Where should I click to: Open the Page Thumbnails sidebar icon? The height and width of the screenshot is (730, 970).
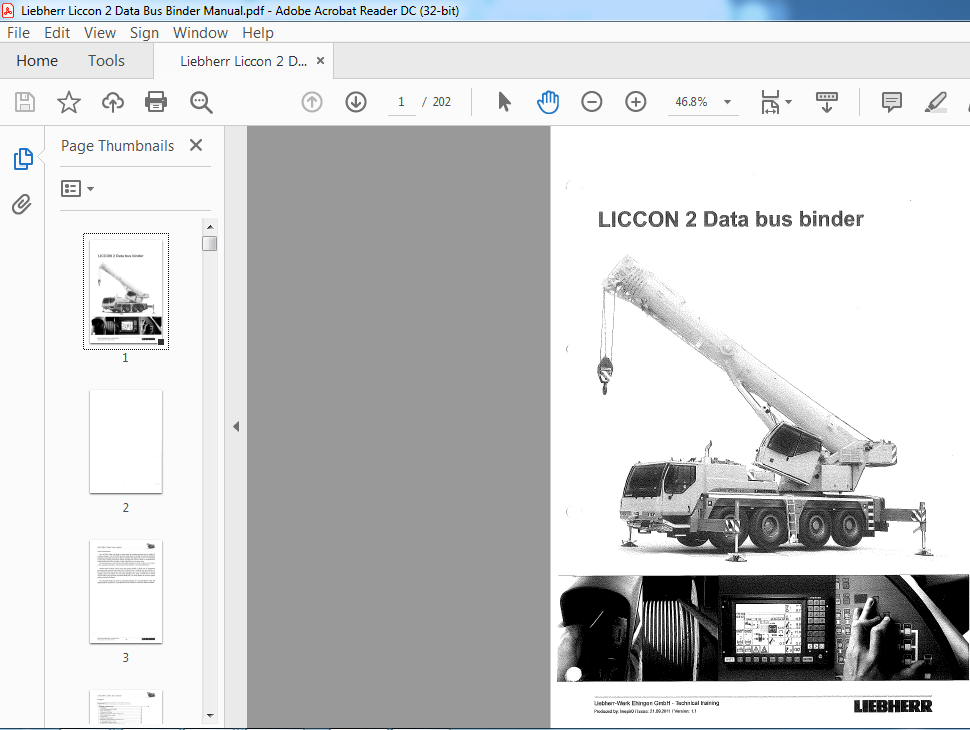pyautogui.click(x=23, y=159)
